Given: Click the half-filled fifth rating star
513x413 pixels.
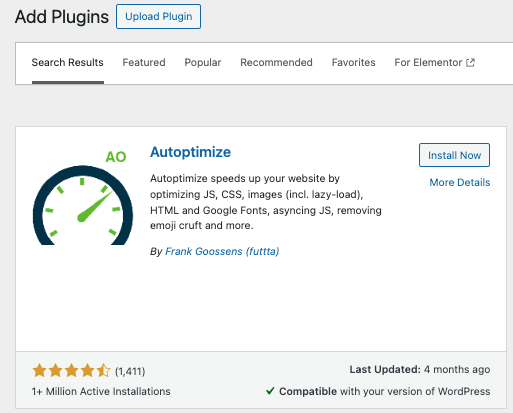Looking at the screenshot, I should point(103,370).
